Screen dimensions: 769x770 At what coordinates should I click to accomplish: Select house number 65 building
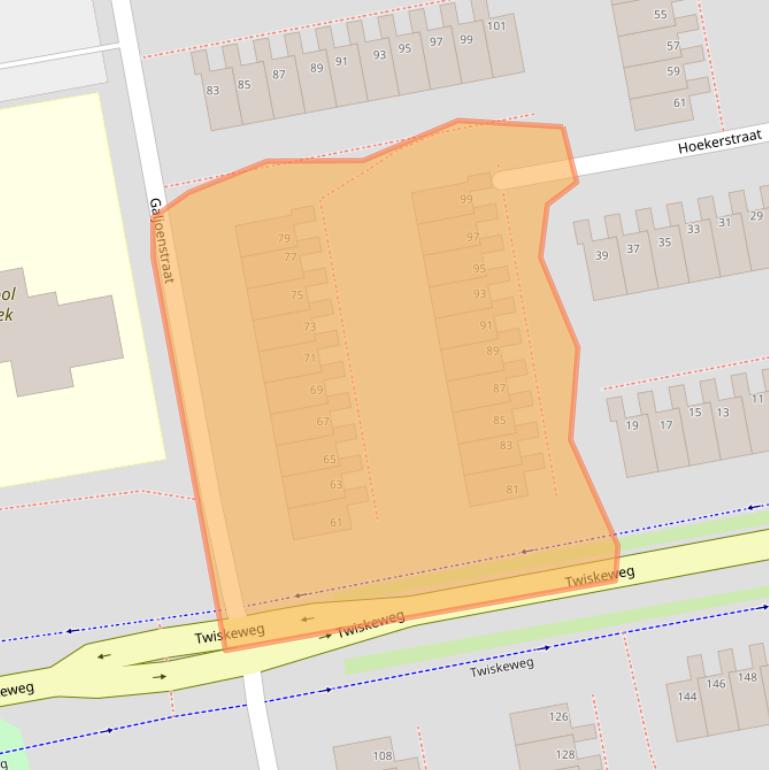pos(329,459)
